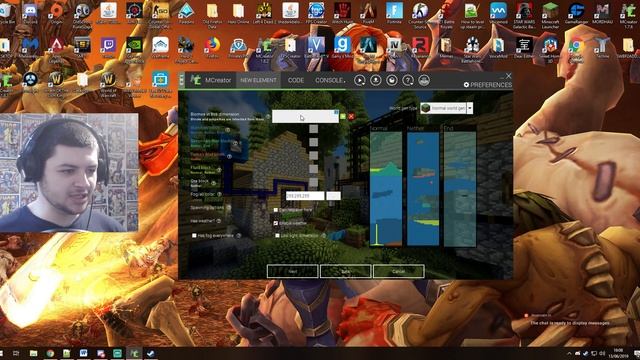Click help icon beside Biomes in this dimension
The width and height of the screenshot is (640, 360).
268,117
